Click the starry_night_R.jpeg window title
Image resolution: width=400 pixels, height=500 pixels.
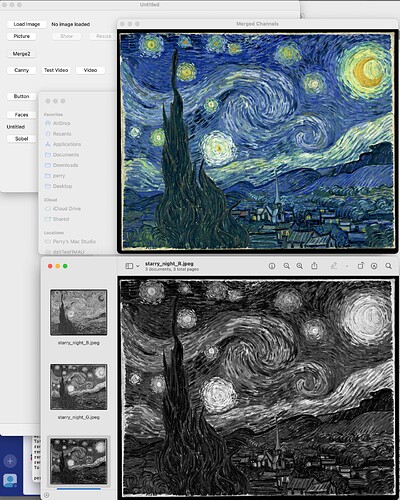pyautogui.click(x=169, y=264)
